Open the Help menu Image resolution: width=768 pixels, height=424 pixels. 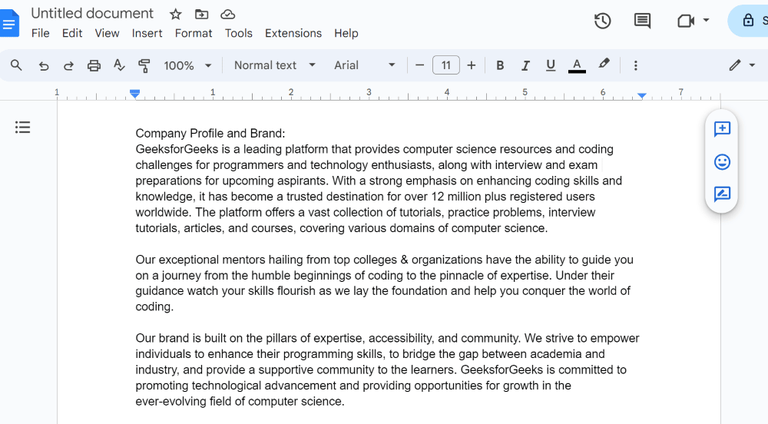[x=346, y=33]
